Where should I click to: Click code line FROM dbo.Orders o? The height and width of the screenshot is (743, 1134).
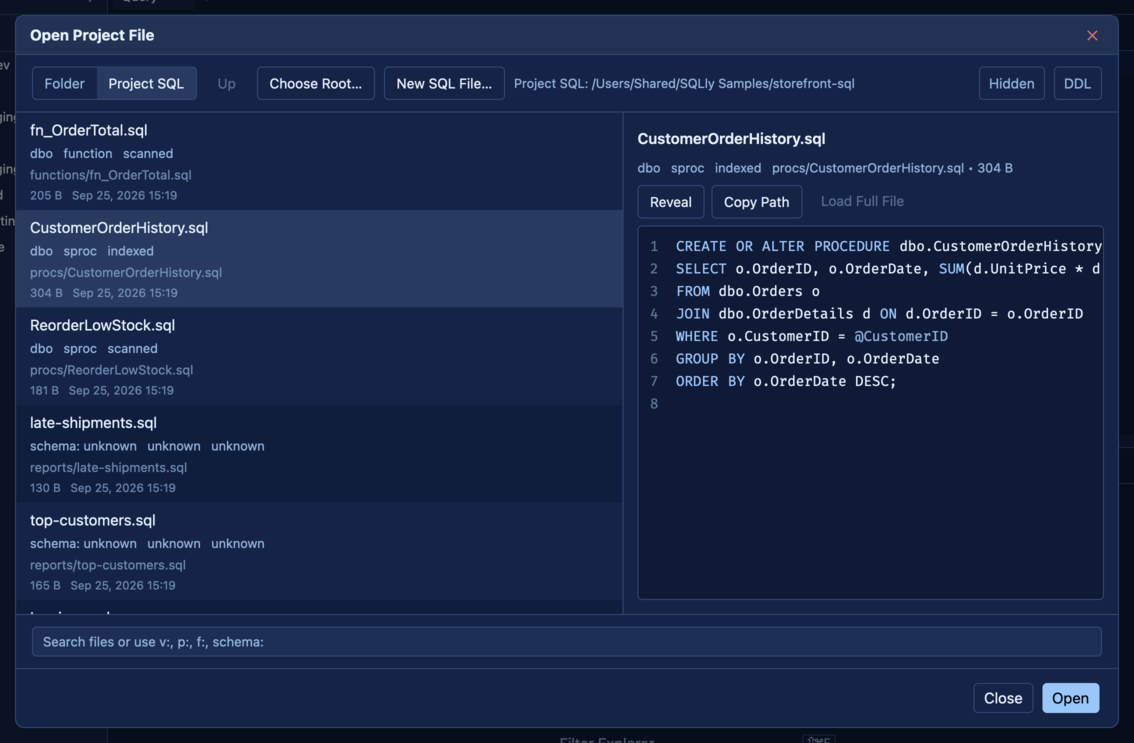point(748,292)
